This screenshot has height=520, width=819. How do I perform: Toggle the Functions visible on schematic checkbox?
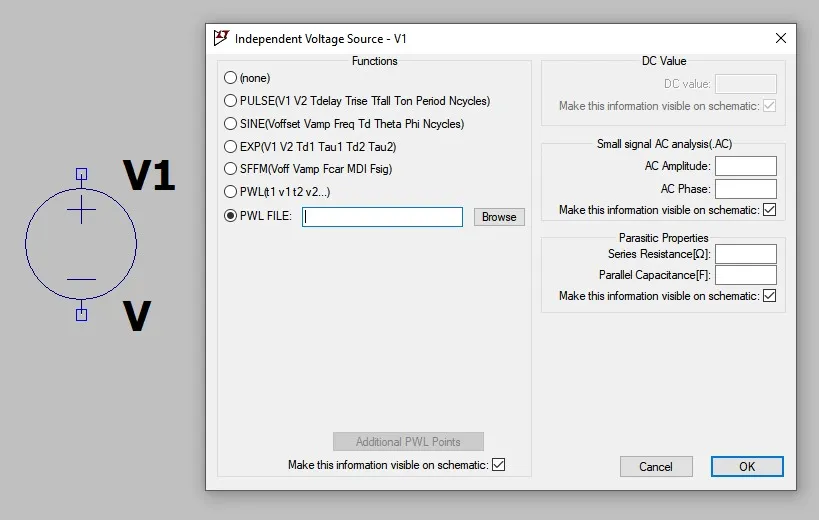499,465
